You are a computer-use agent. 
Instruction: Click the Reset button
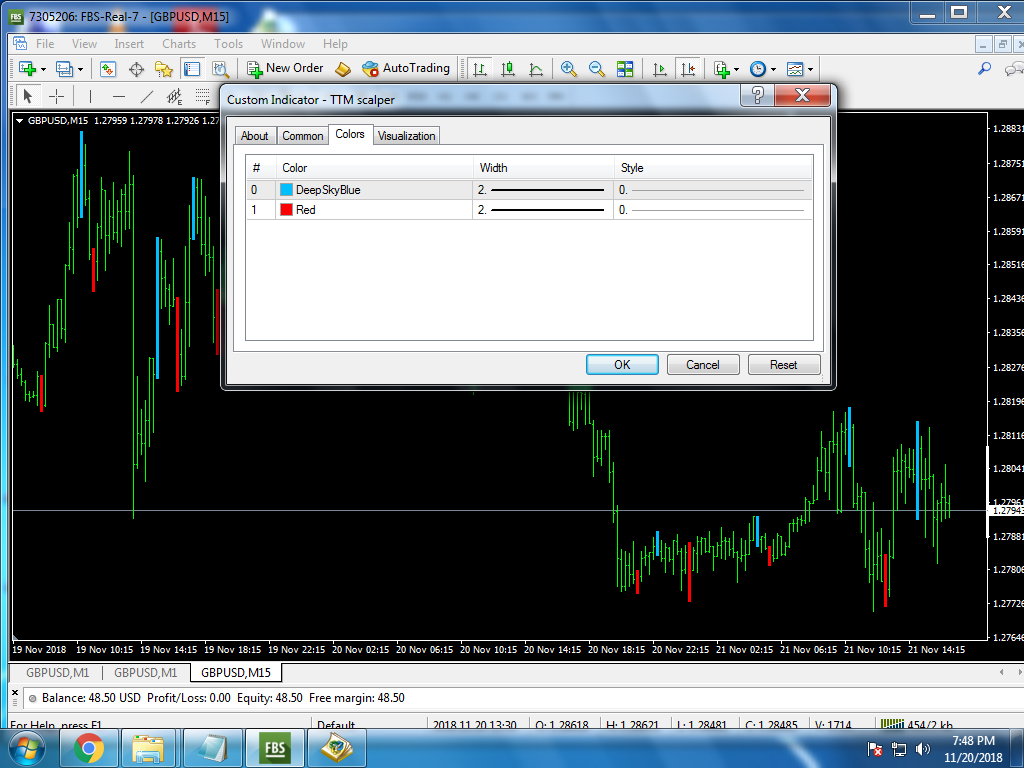point(784,364)
